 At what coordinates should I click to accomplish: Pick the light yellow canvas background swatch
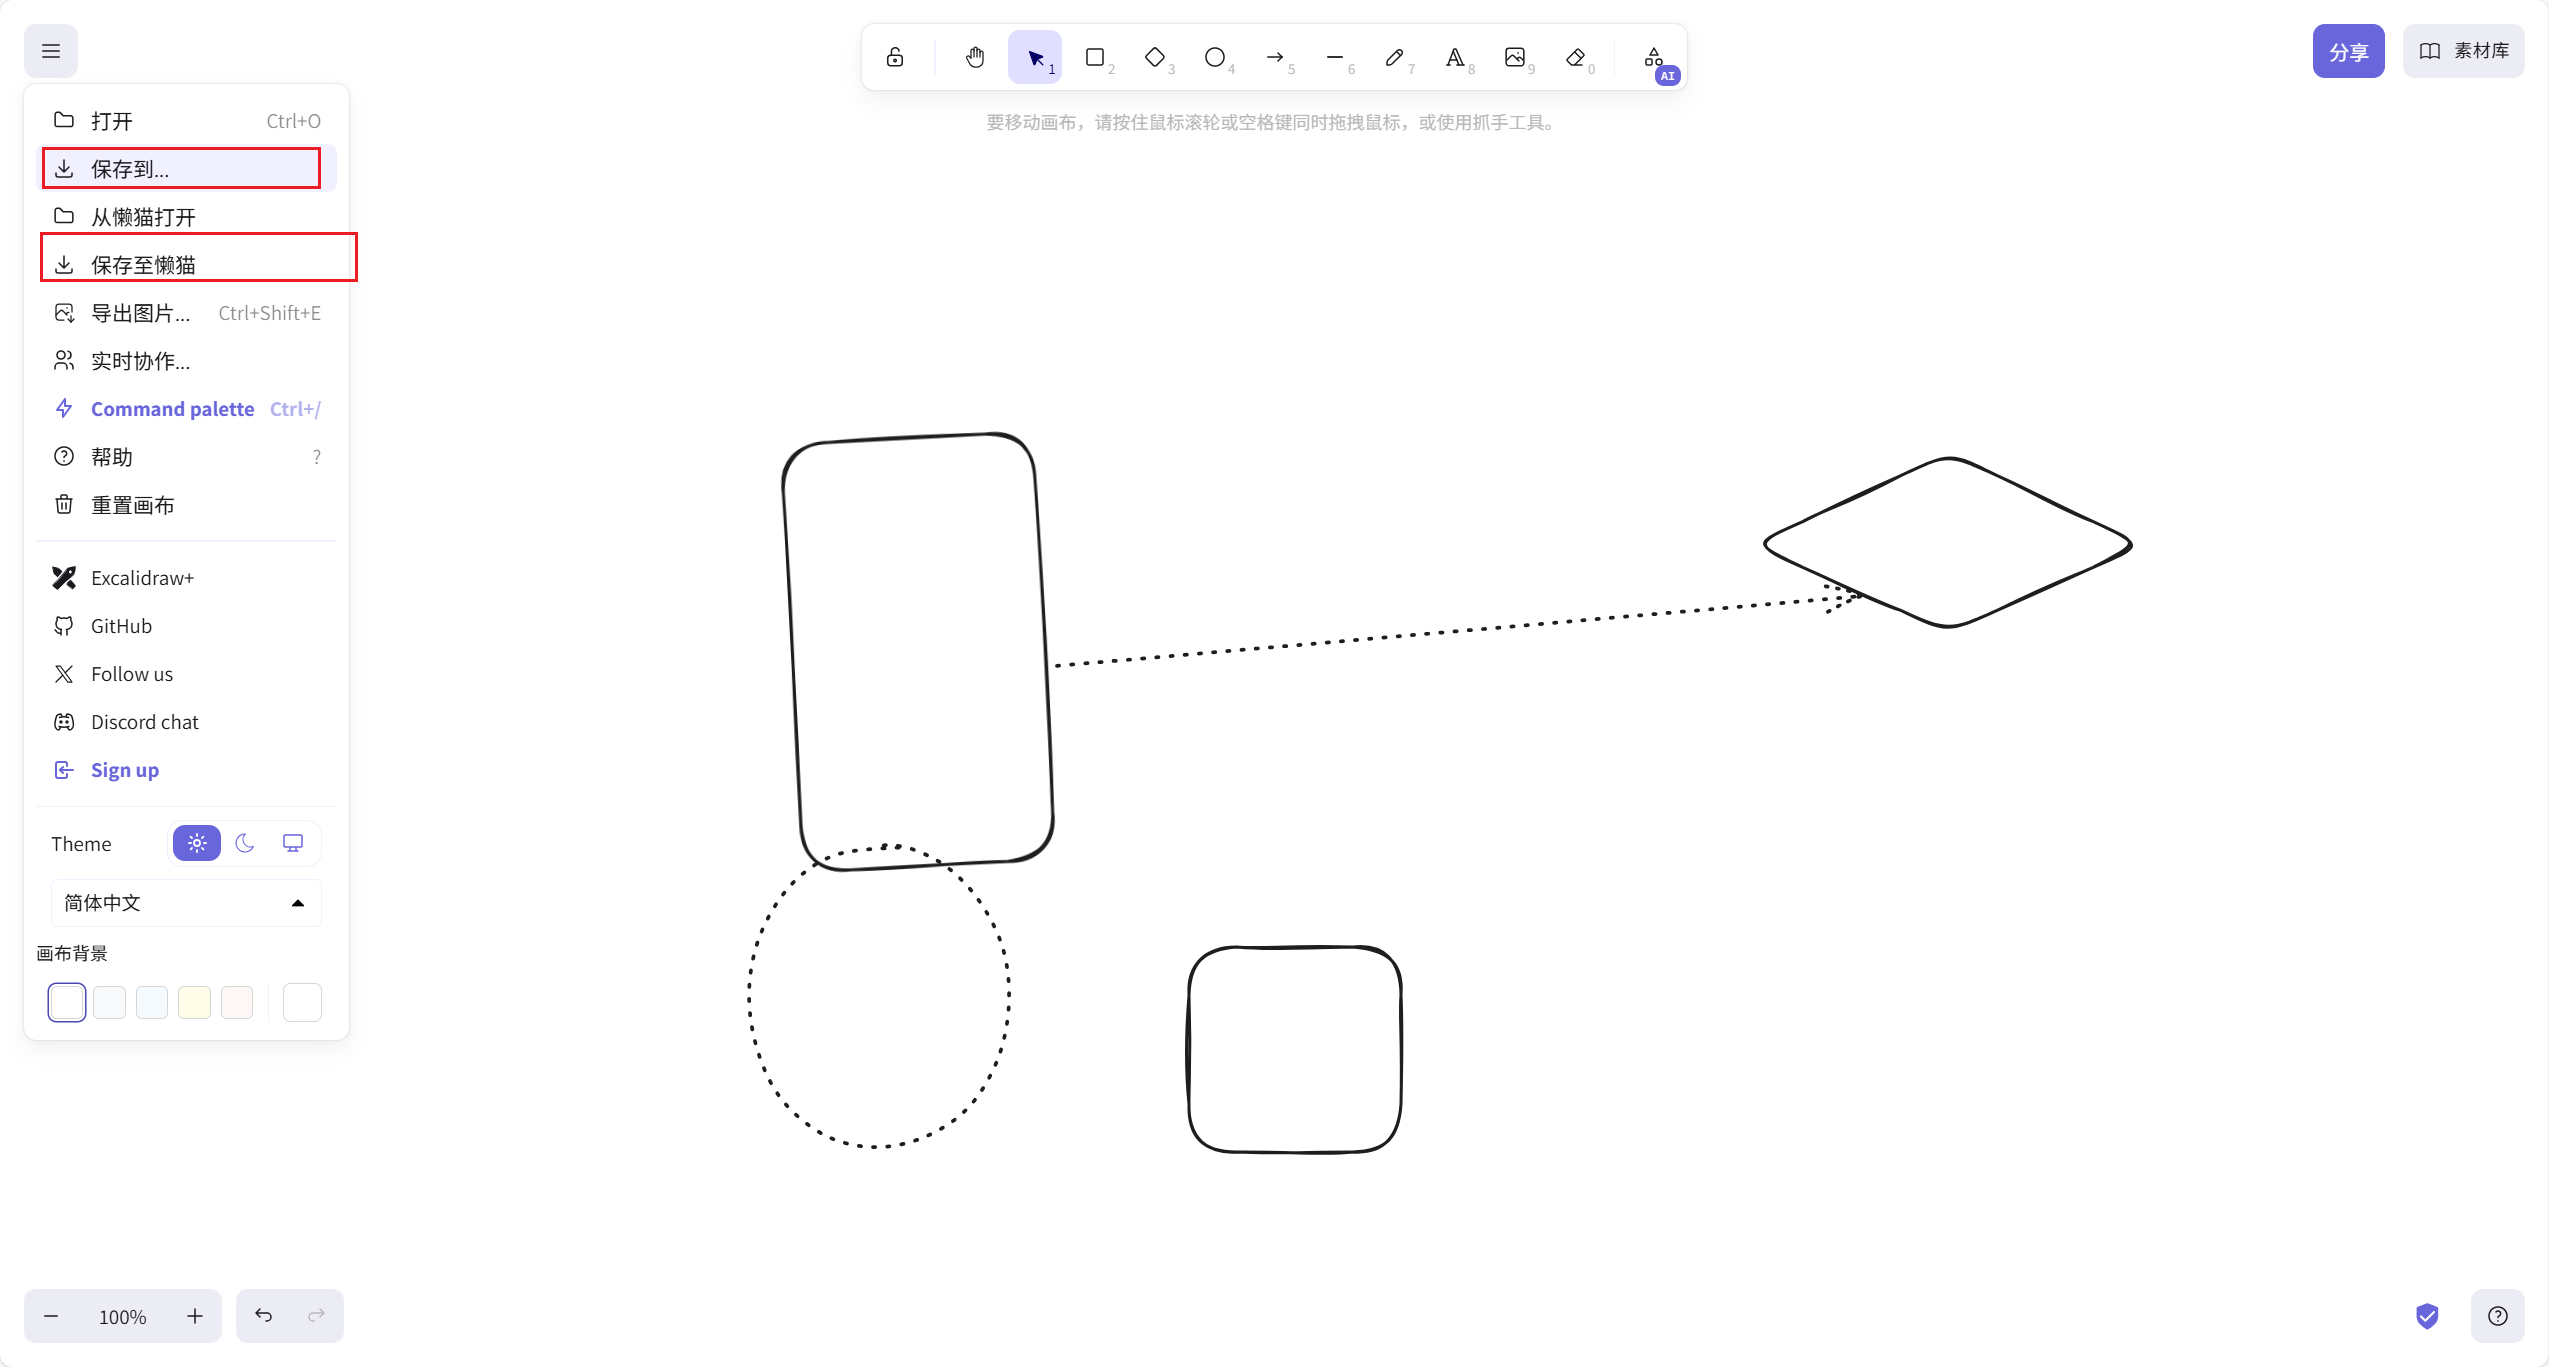pyautogui.click(x=194, y=1002)
